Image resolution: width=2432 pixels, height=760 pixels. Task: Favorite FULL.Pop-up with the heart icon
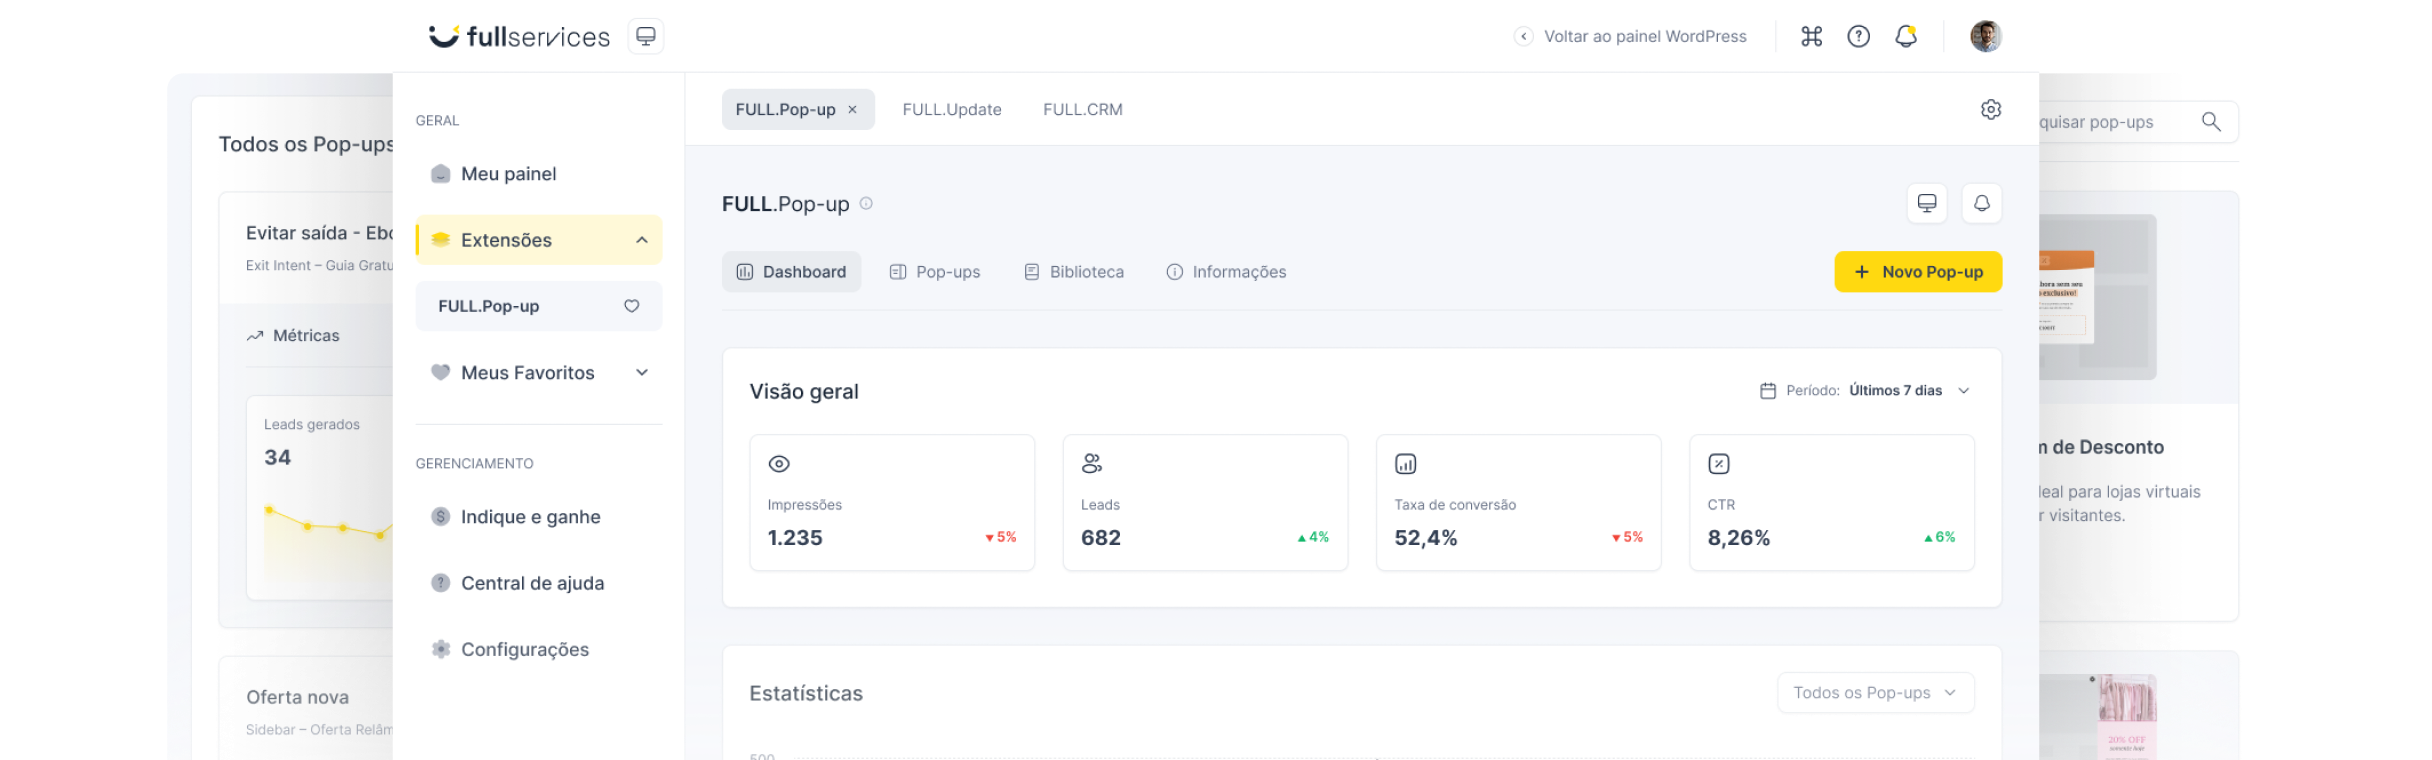631,306
